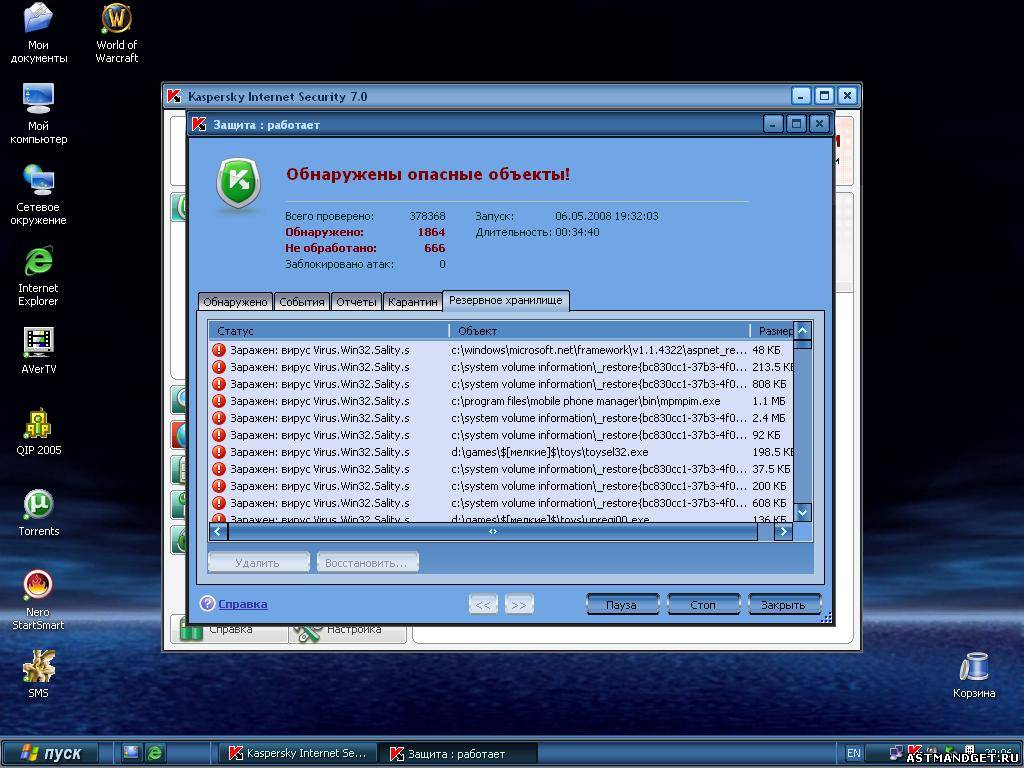
Task: Switch to the Карантин tab
Action: pos(412,302)
